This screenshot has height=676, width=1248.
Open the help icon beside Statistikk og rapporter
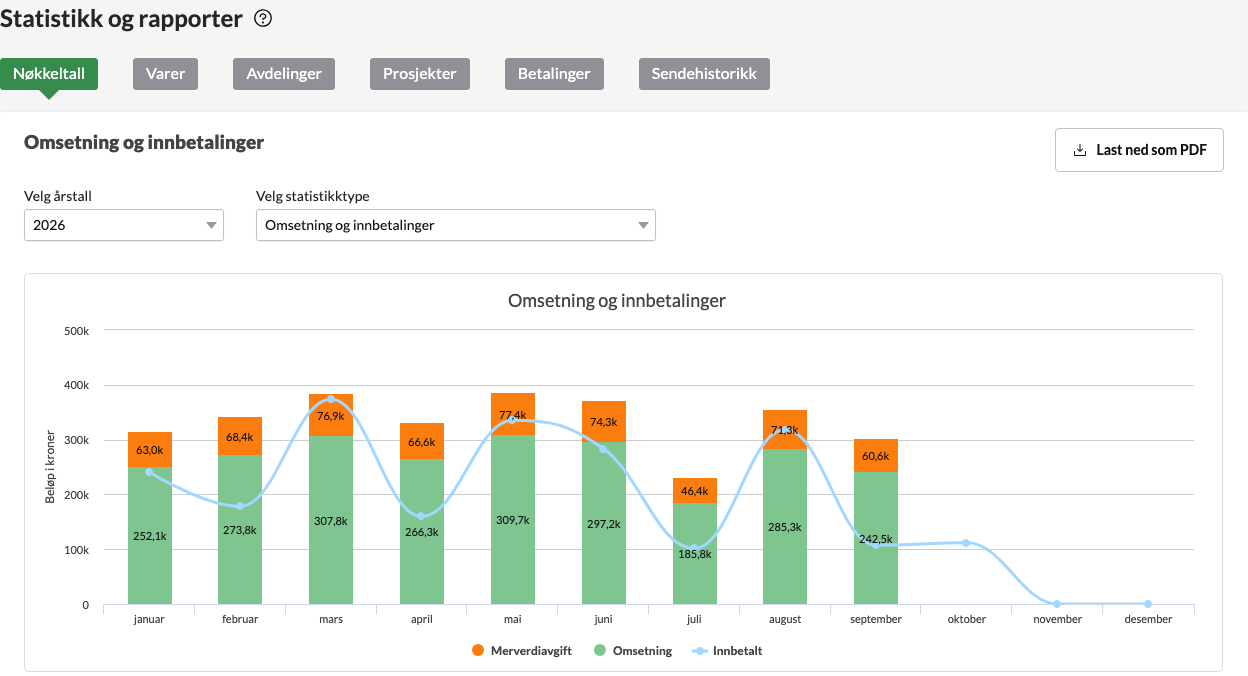(263, 18)
